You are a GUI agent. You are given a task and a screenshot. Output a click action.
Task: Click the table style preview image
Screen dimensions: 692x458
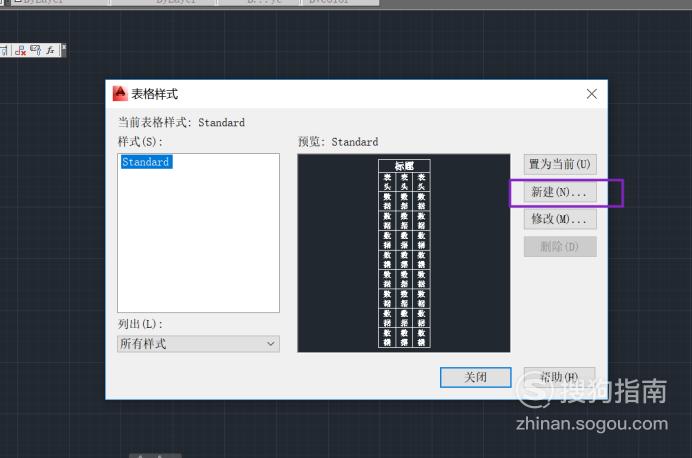[x=404, y=253]
